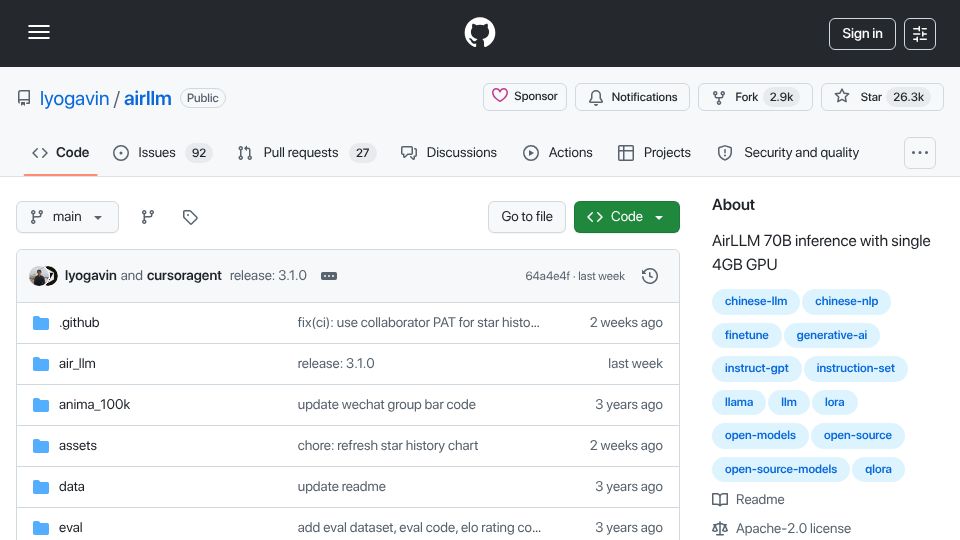Select the llama topic tag

(x=739, y=402)
